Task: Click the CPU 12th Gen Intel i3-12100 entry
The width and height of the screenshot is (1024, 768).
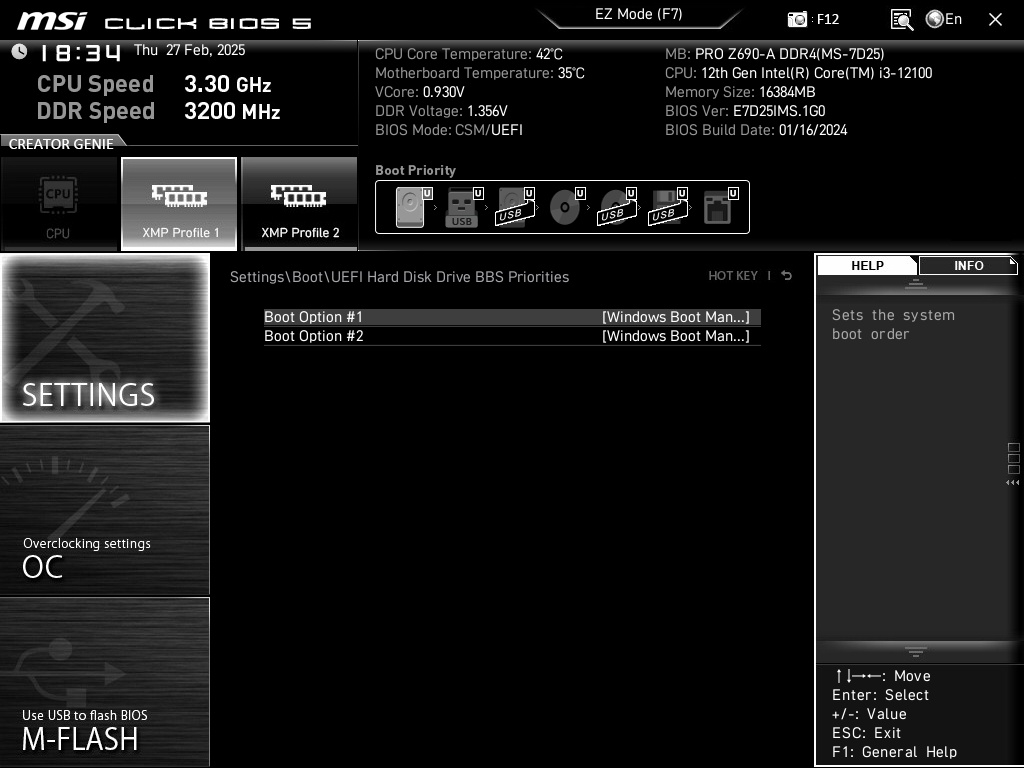Action: coord(799,73)
